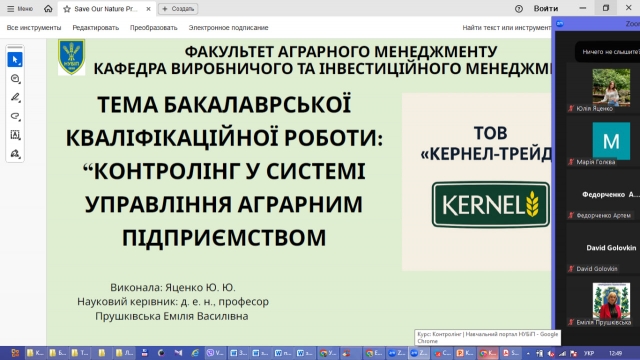This screenshot has width=640, height=360.
Task: Star the Save Our Nature tab
Action: pos(67,9)
